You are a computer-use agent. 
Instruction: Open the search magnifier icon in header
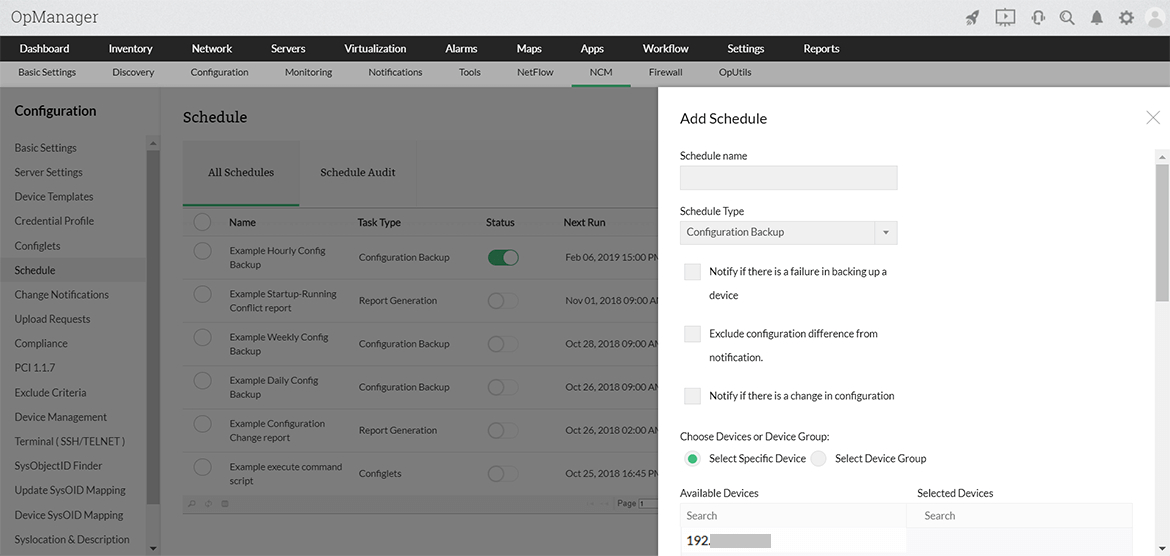point(1067,17)
